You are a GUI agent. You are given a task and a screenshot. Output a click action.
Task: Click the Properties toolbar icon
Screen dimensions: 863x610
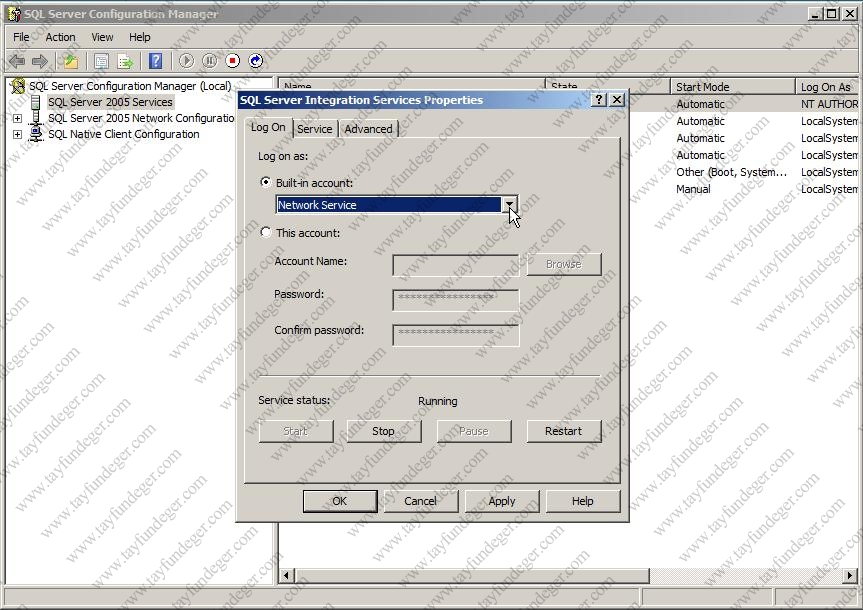point(101,61)
